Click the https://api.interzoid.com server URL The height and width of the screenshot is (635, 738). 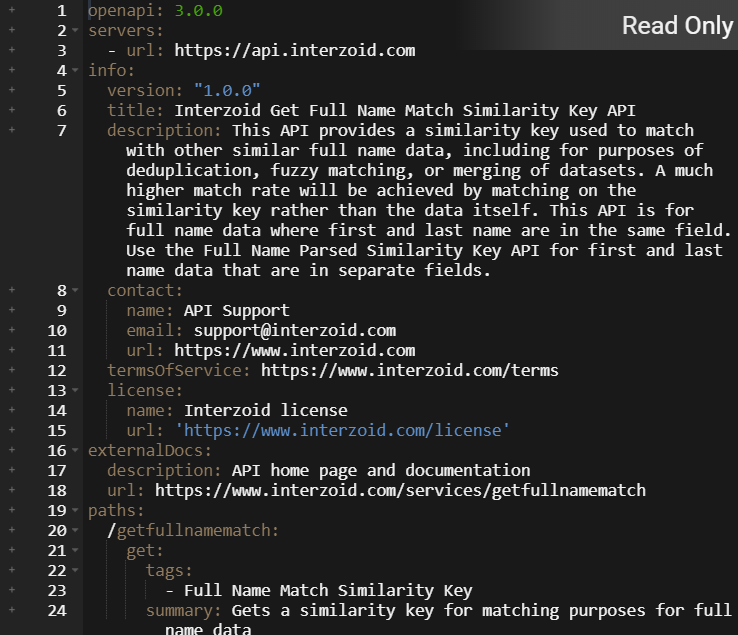295,50
